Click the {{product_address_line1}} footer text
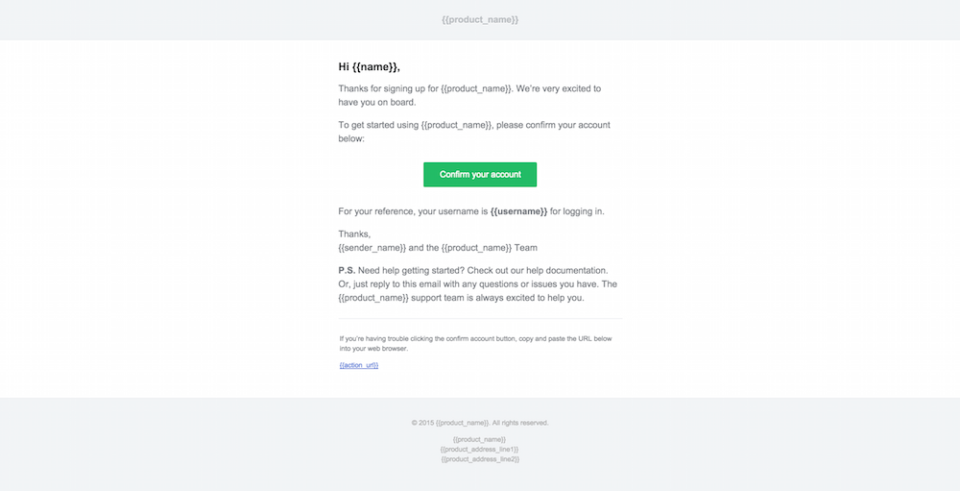Viewport: 960px width, 491px height. coord(480,449)
